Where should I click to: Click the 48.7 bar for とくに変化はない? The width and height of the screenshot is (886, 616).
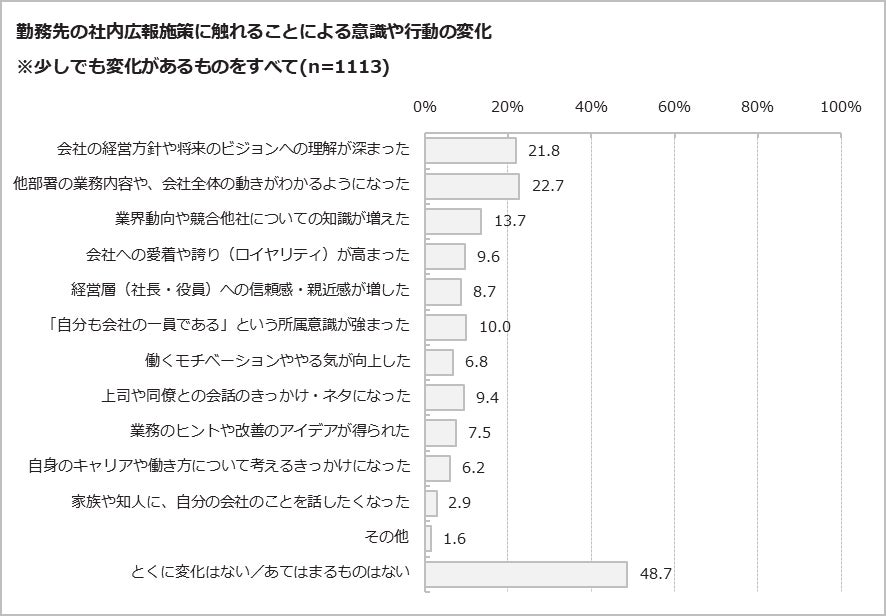click(526, 574)
